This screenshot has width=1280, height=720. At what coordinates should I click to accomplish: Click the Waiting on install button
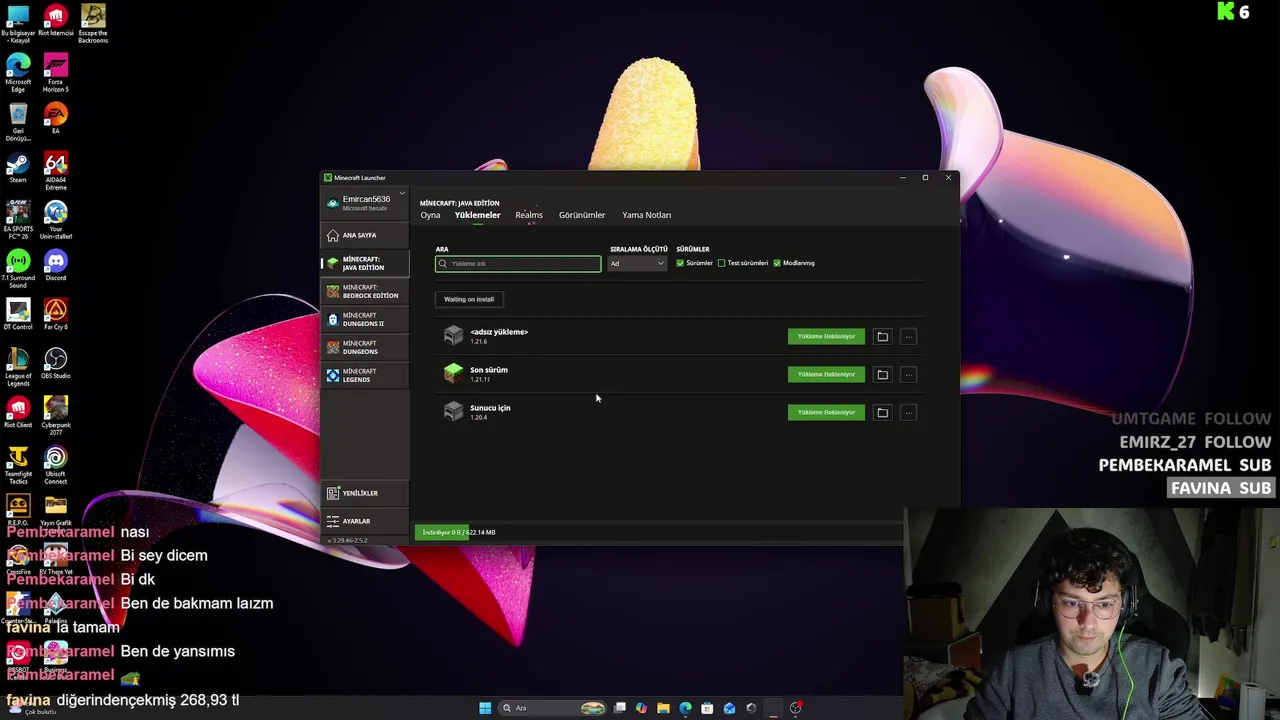click(x=469, y=299)
